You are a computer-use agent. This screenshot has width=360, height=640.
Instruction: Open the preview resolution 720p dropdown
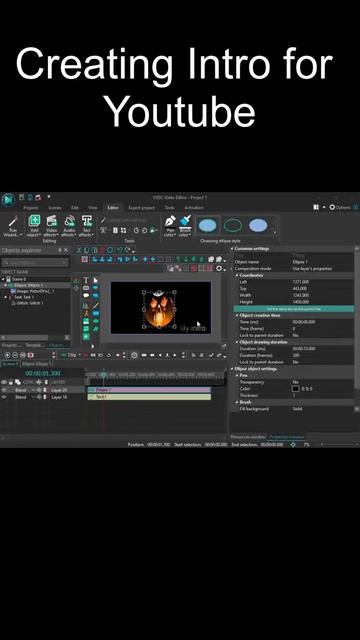click(70, 355)
